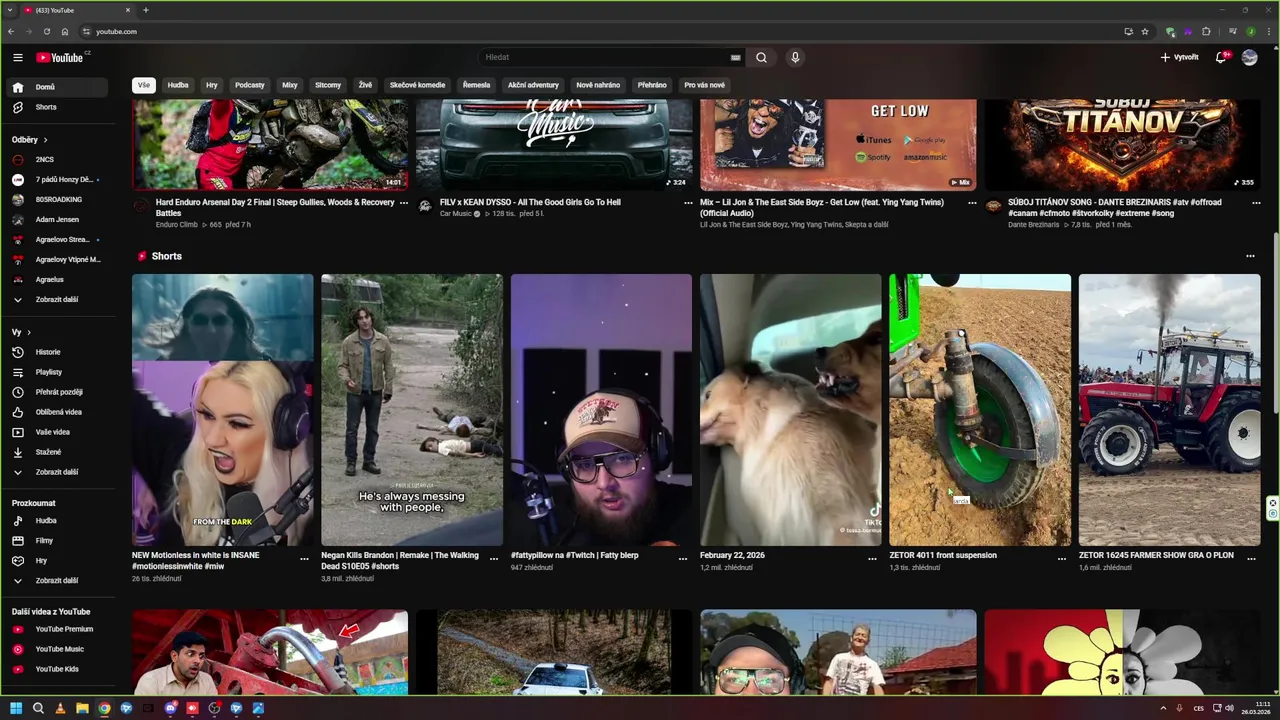The height and width of the screenshot is (720, 1280).
Task: Open Přehrát později list
Action: tap(56, 392)
